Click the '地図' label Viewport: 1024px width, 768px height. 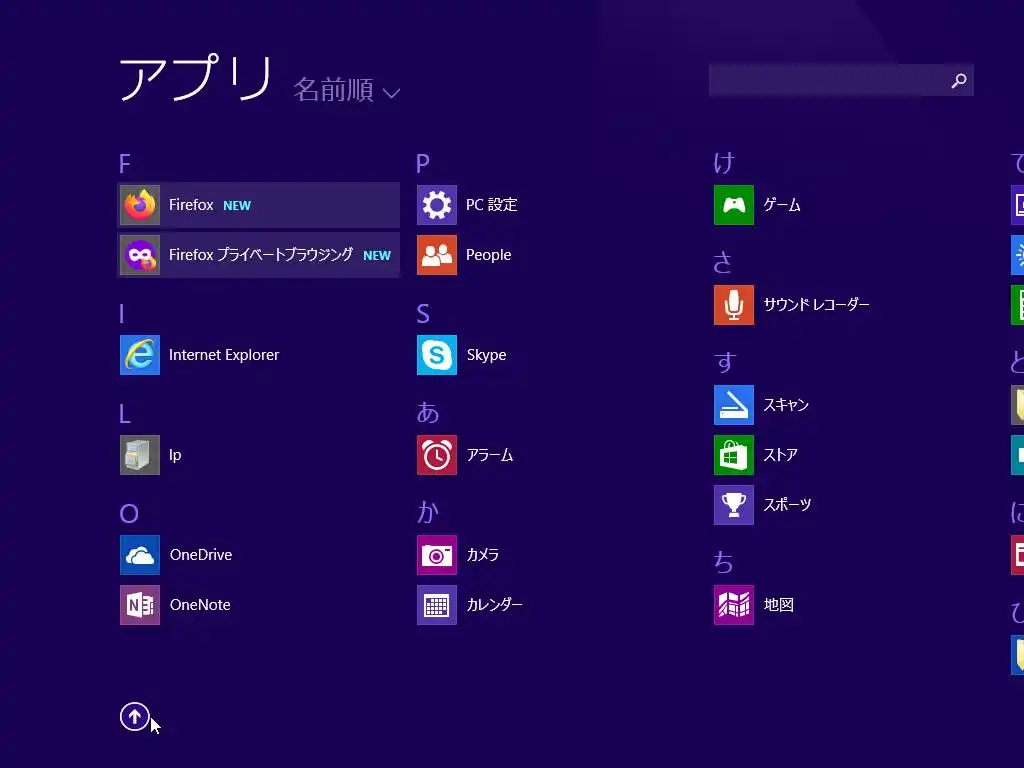click(x=778, y=605)
